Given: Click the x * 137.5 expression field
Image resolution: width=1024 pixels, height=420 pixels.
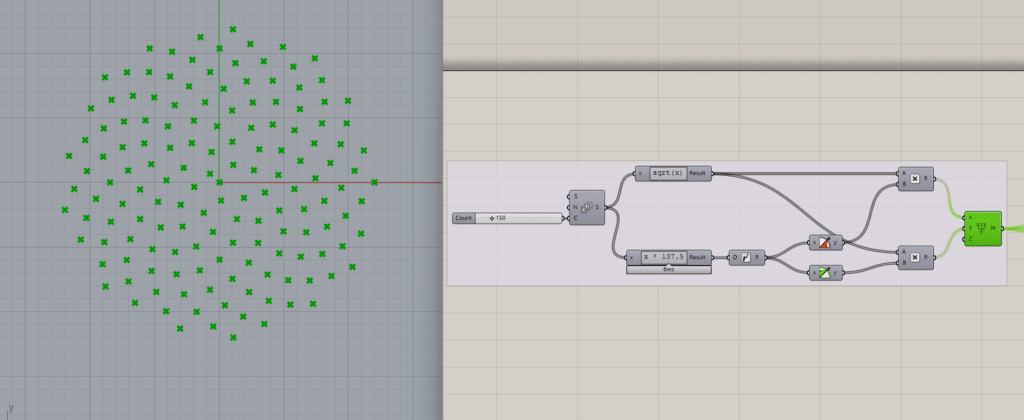Looking at the screenshot, I should 661,257.
